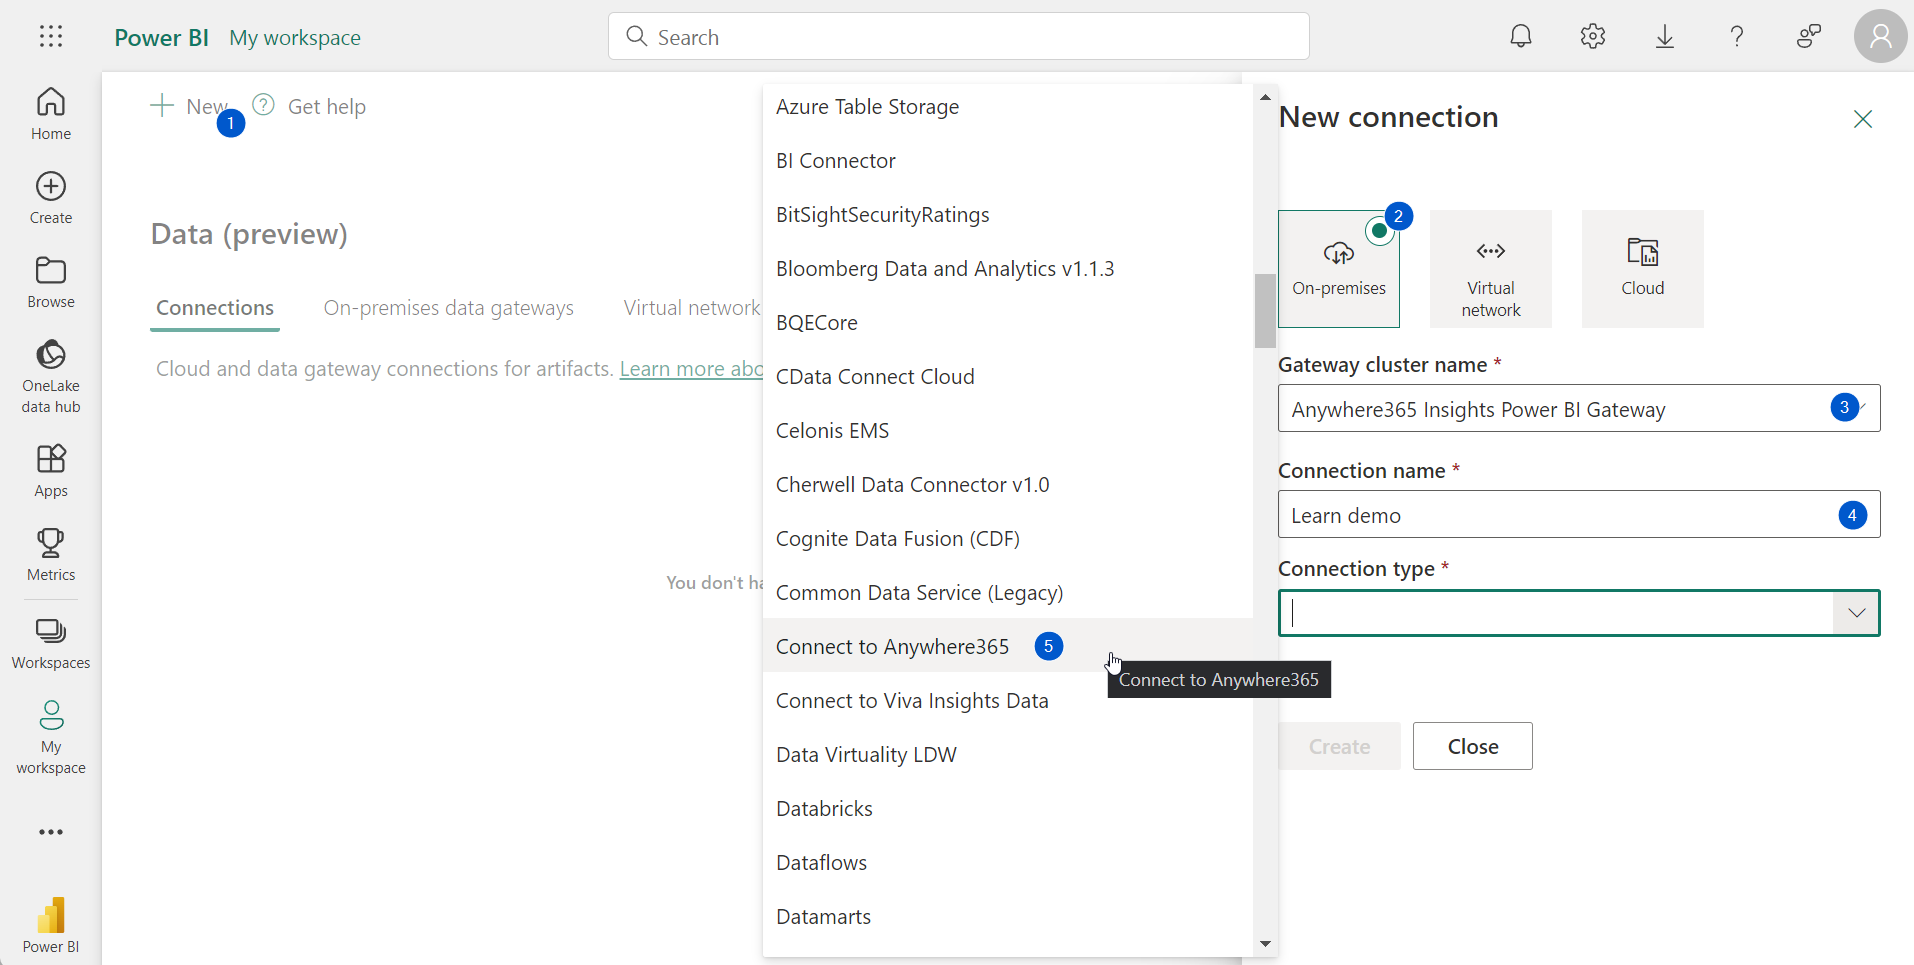
Task: Open the feedback icon in header
Action: point(1809,37)
